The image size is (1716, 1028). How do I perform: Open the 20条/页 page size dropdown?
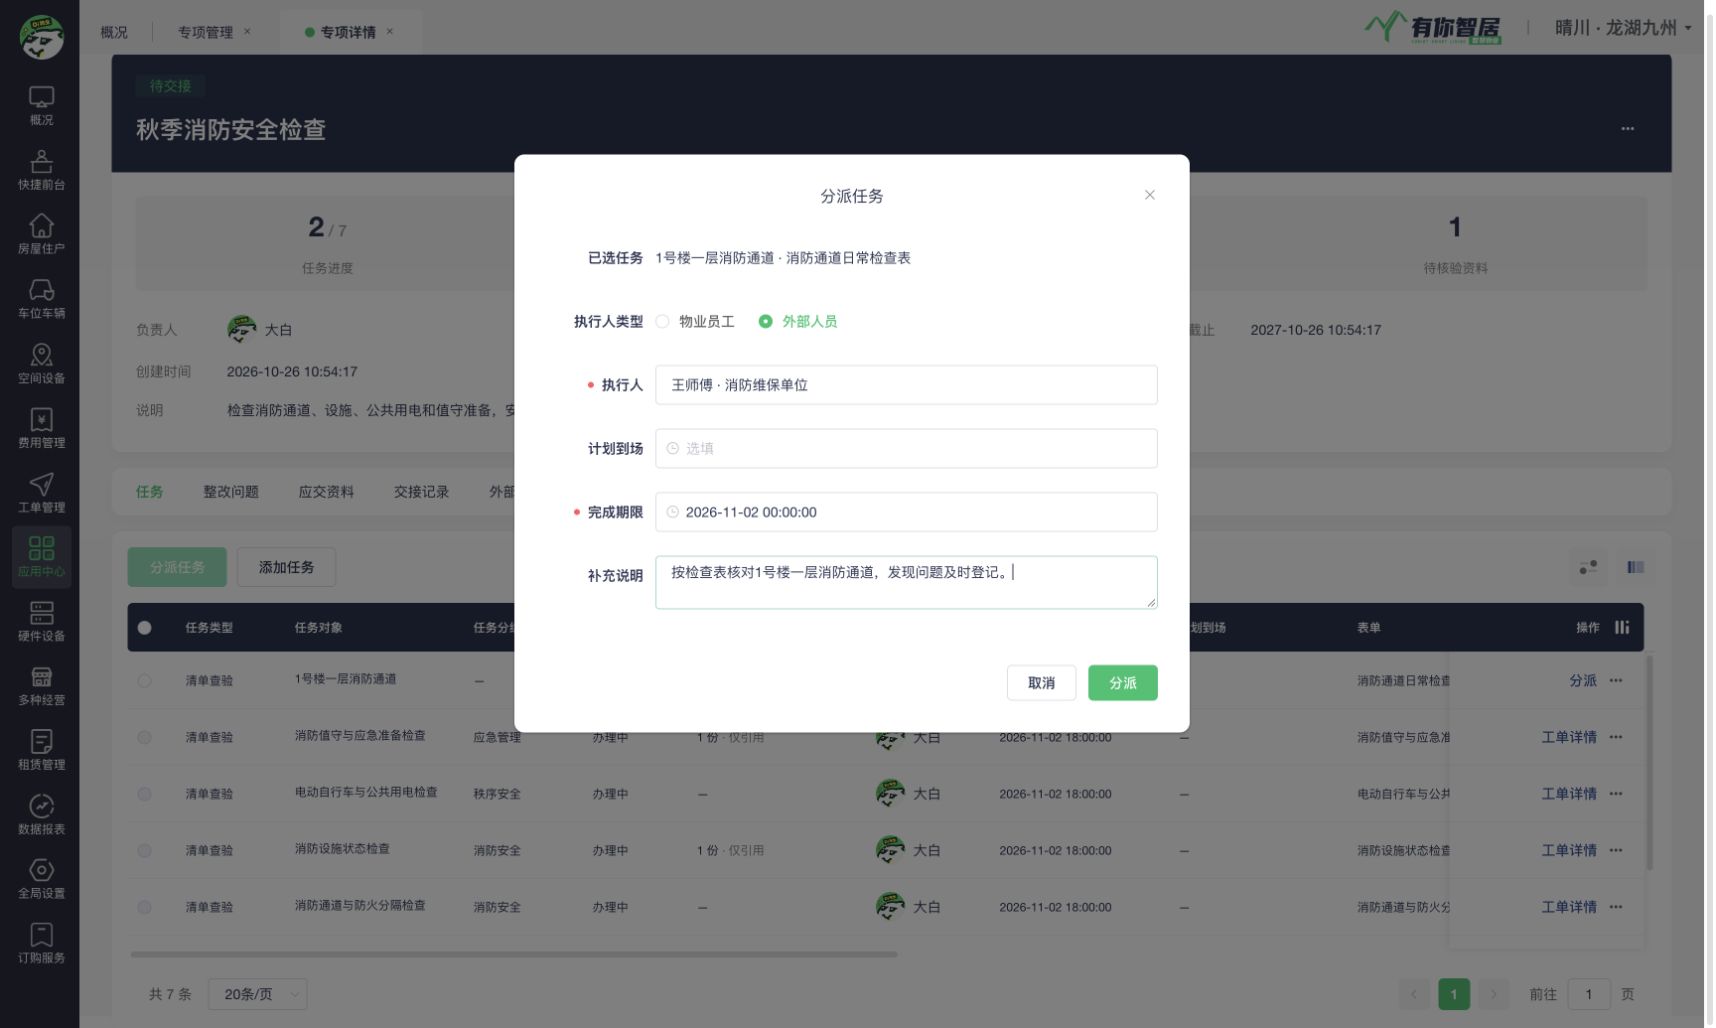tap(258, 994)
